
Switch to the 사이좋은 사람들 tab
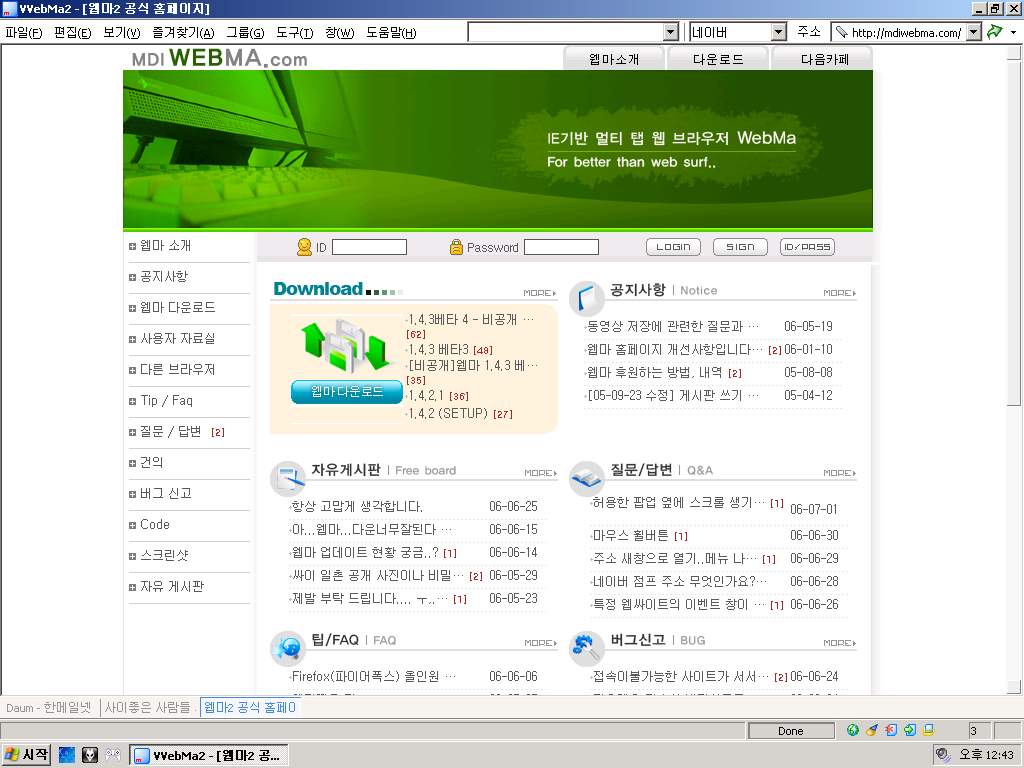[x=148, y=707]
